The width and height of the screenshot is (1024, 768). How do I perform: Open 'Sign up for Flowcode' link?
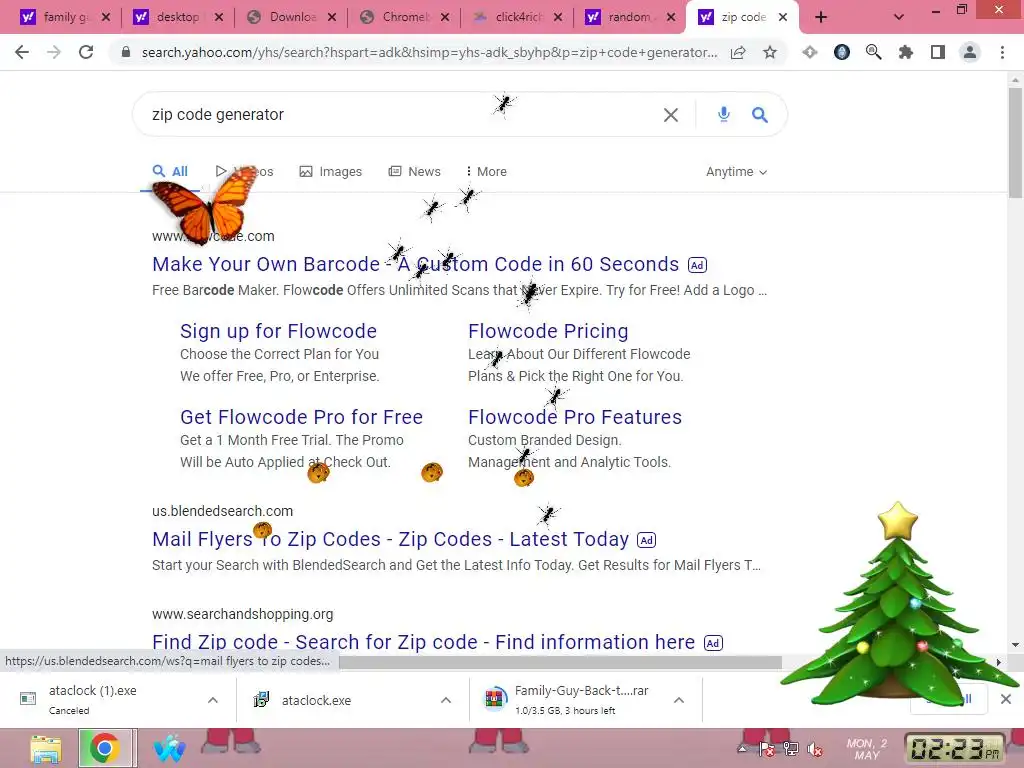278,331
